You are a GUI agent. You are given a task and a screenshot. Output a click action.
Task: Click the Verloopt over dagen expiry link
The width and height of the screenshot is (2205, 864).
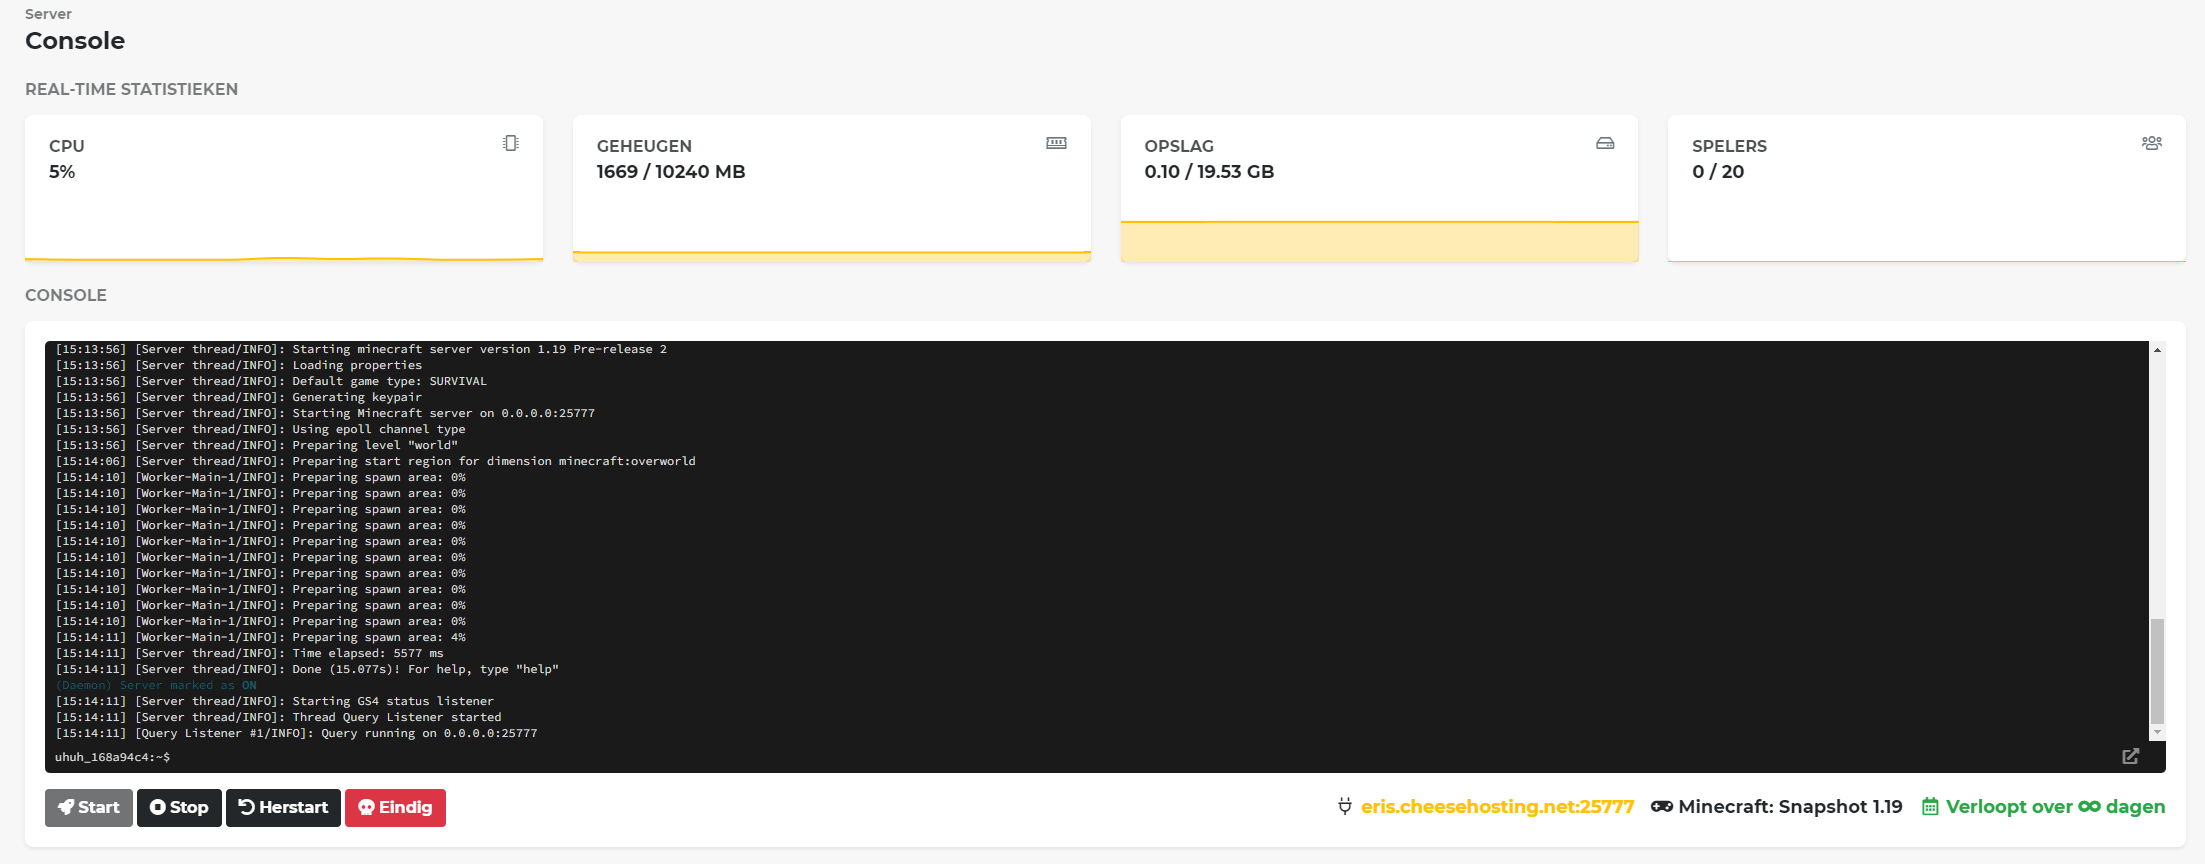coord(2055,806)
